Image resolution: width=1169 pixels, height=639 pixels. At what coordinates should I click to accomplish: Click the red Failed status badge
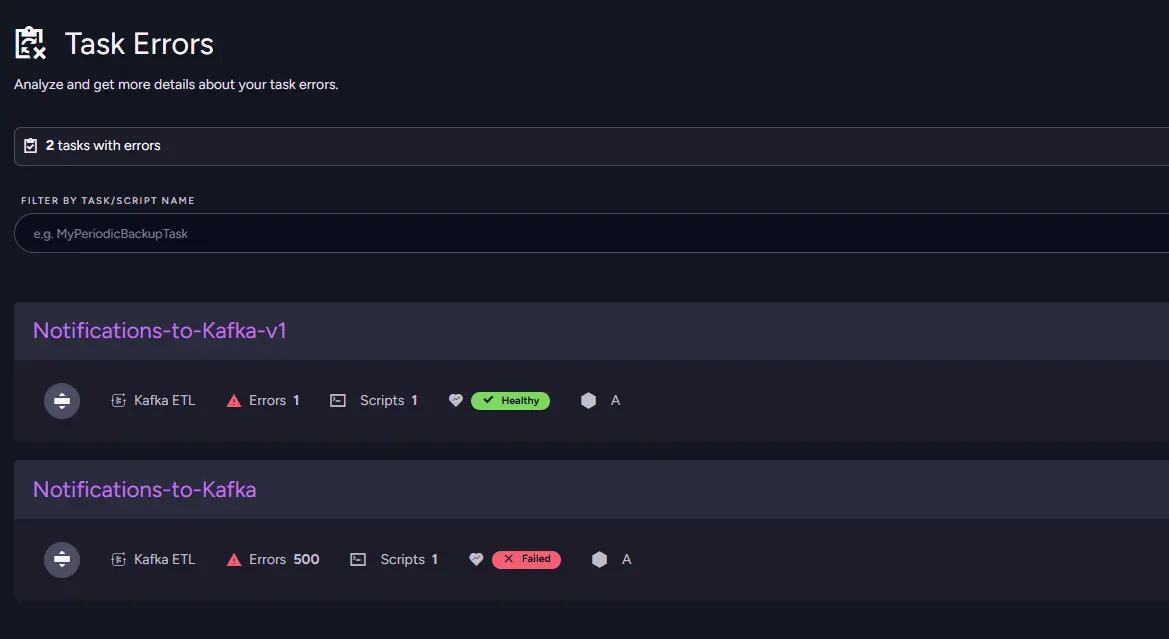pyautogui.click(x=526, y=559)
